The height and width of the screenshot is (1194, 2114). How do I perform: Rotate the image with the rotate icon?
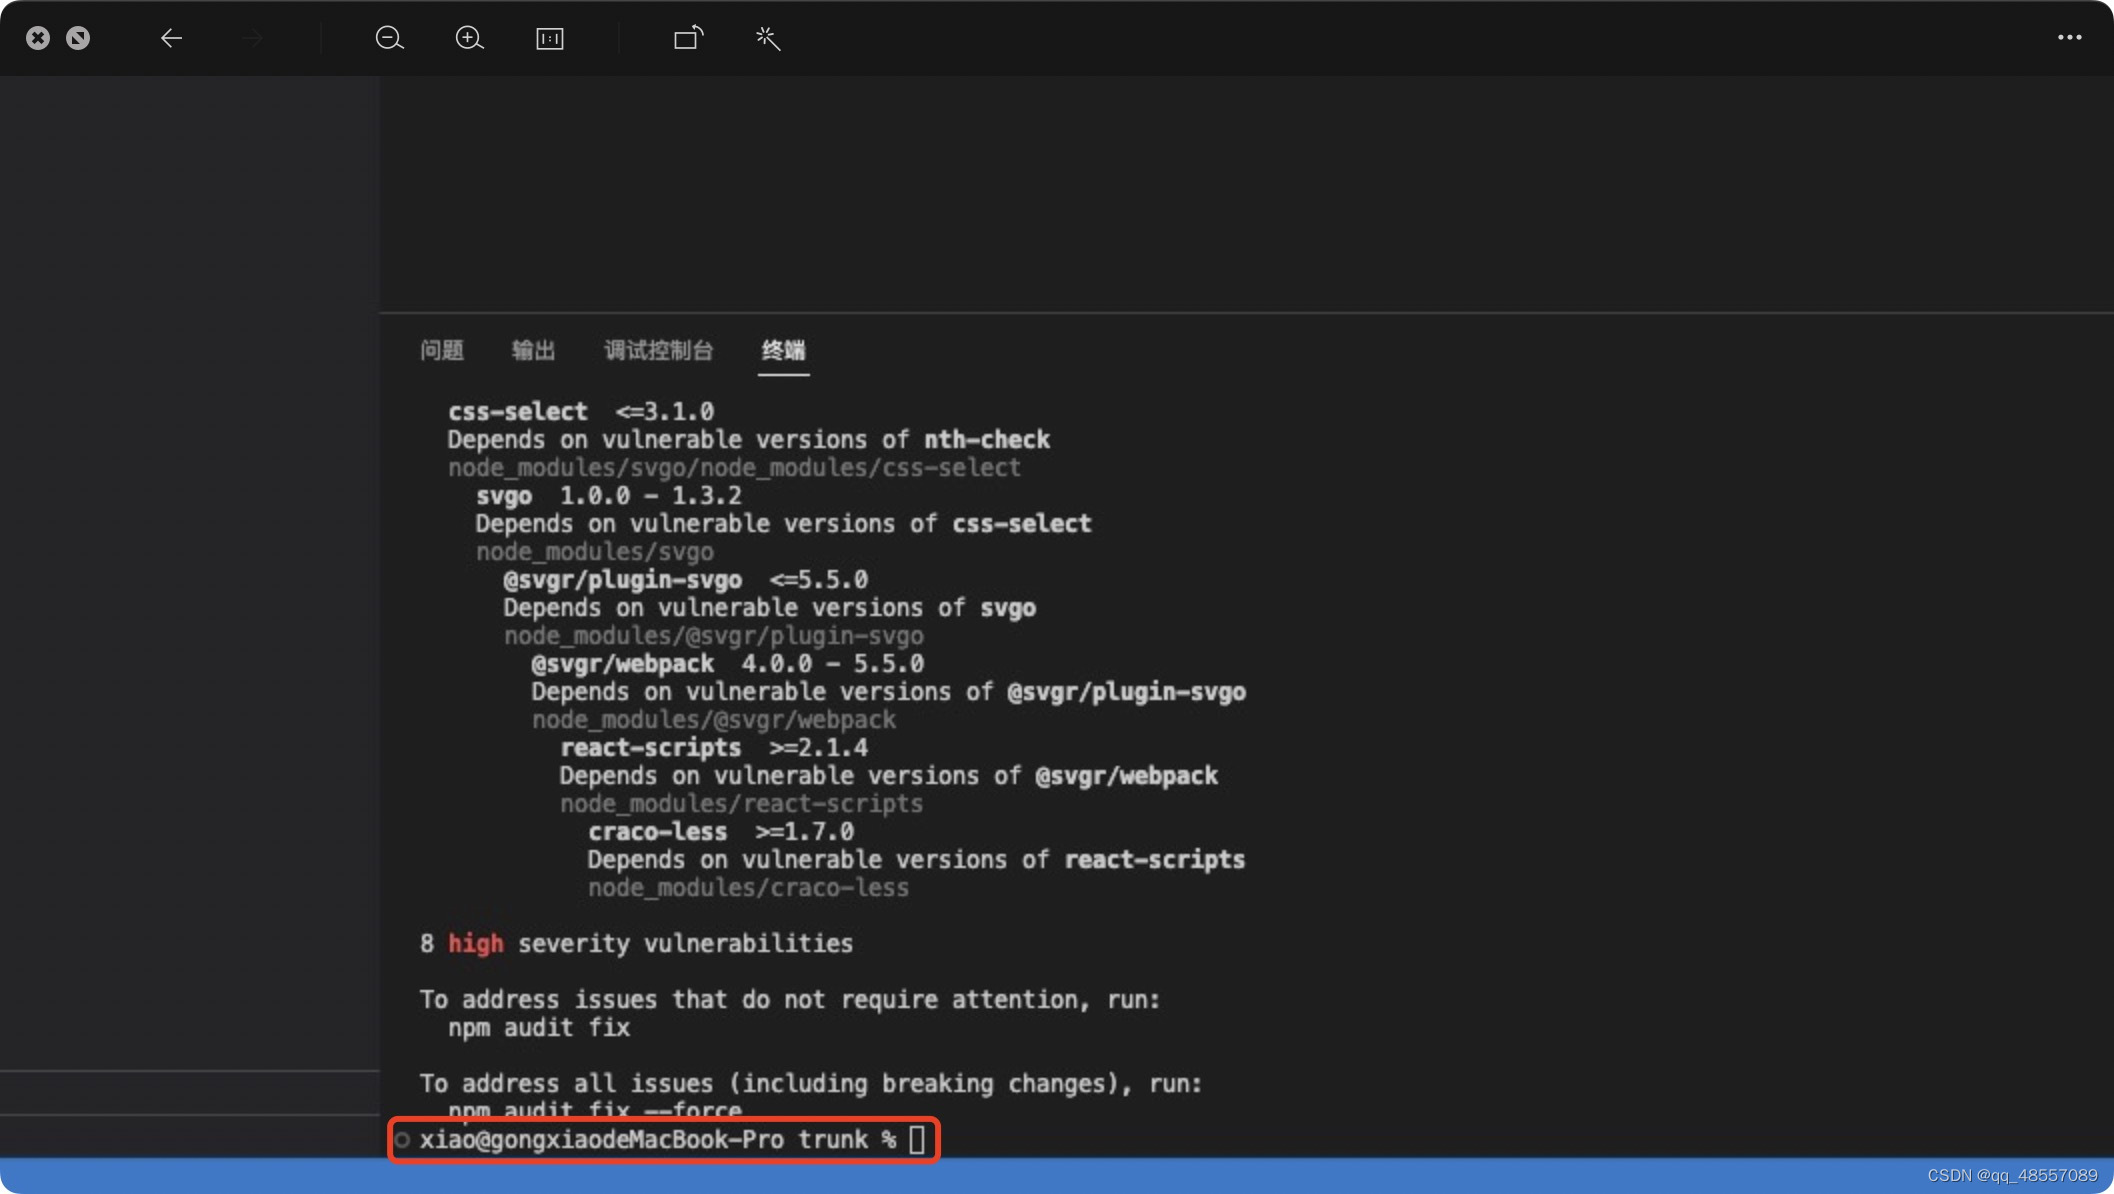(x=688, y=38)
